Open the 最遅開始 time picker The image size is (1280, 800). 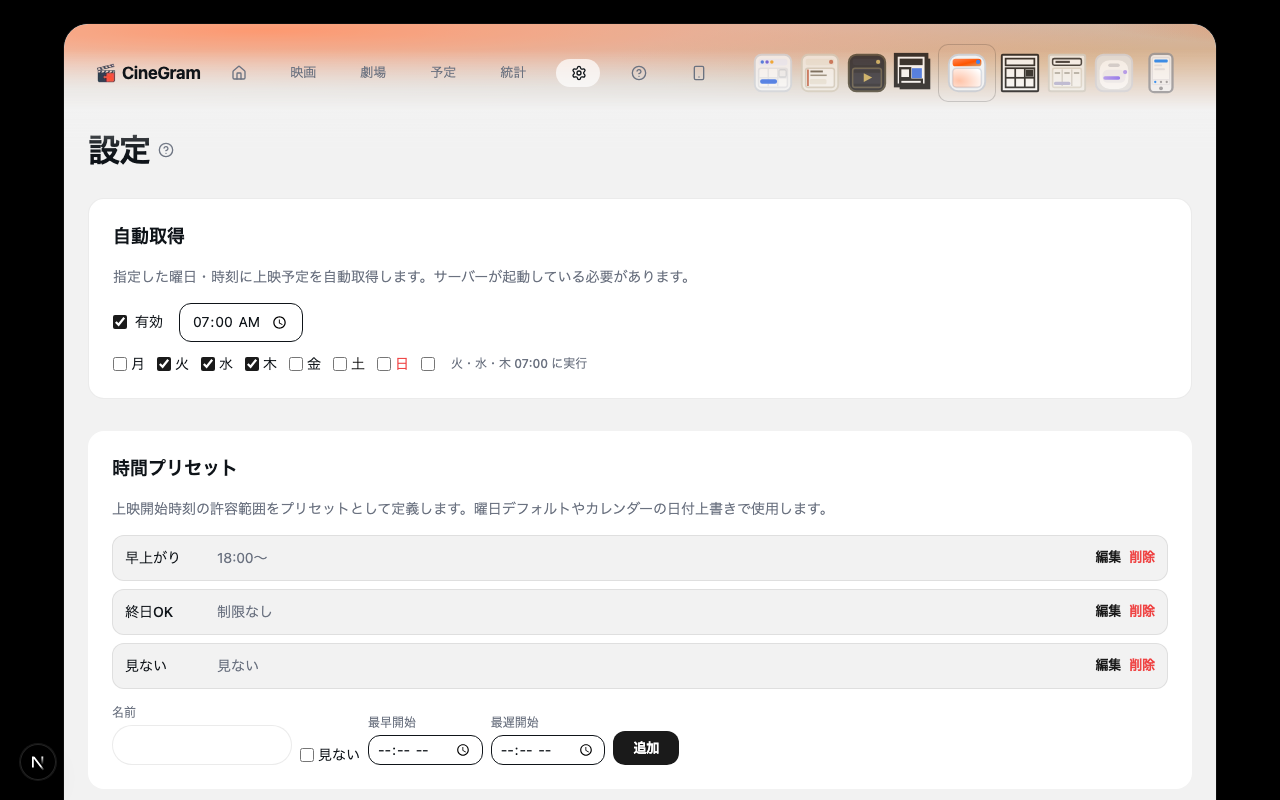point(586,748)
